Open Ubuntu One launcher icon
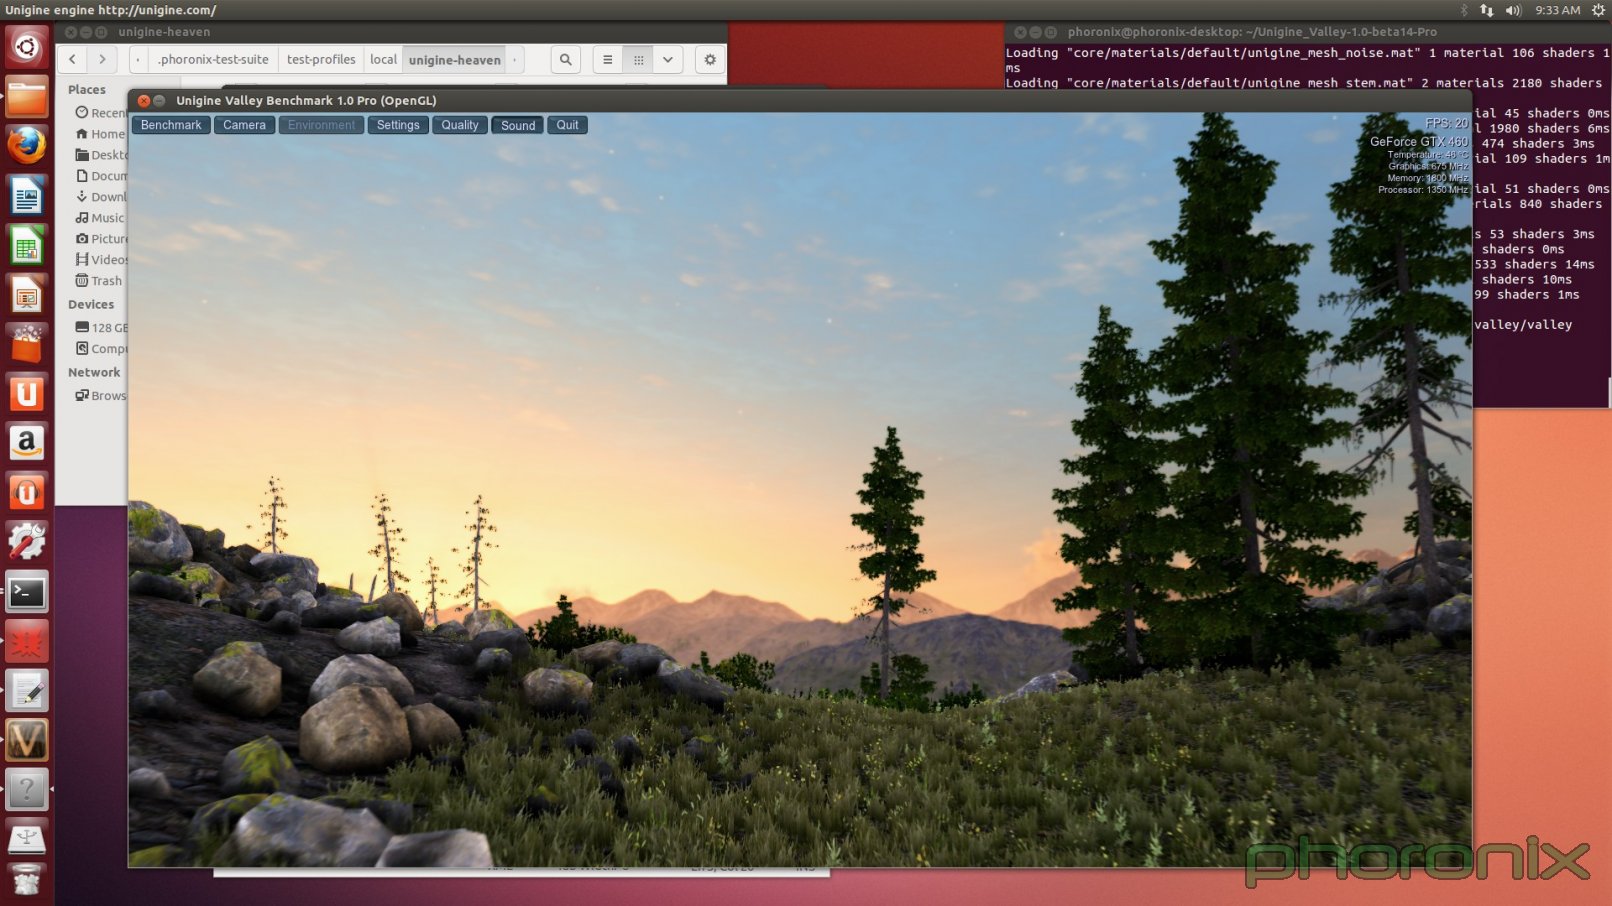 (27, 394)
